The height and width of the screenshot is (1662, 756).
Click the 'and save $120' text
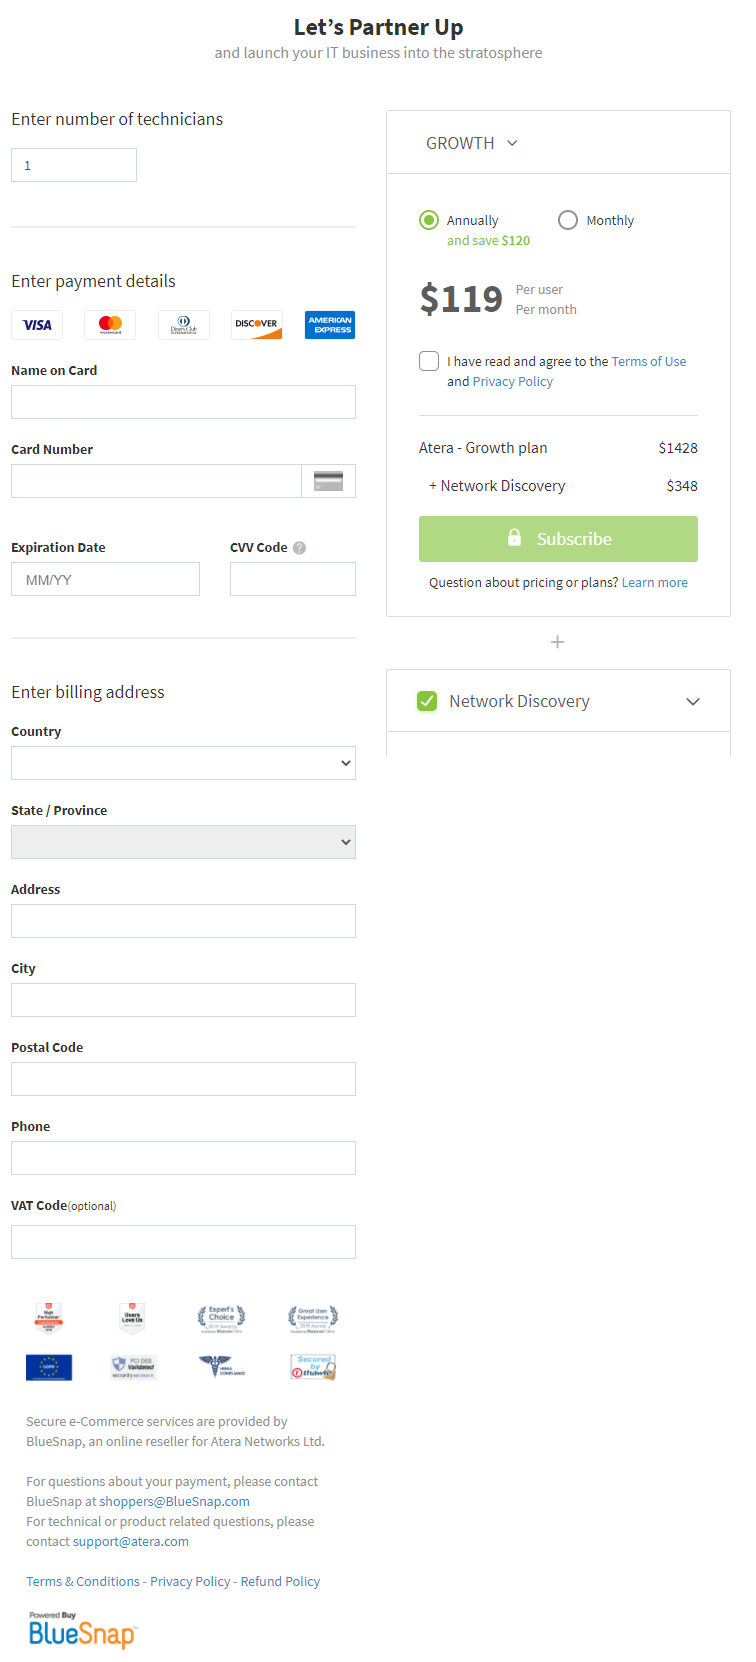click(x=488, y=240)
